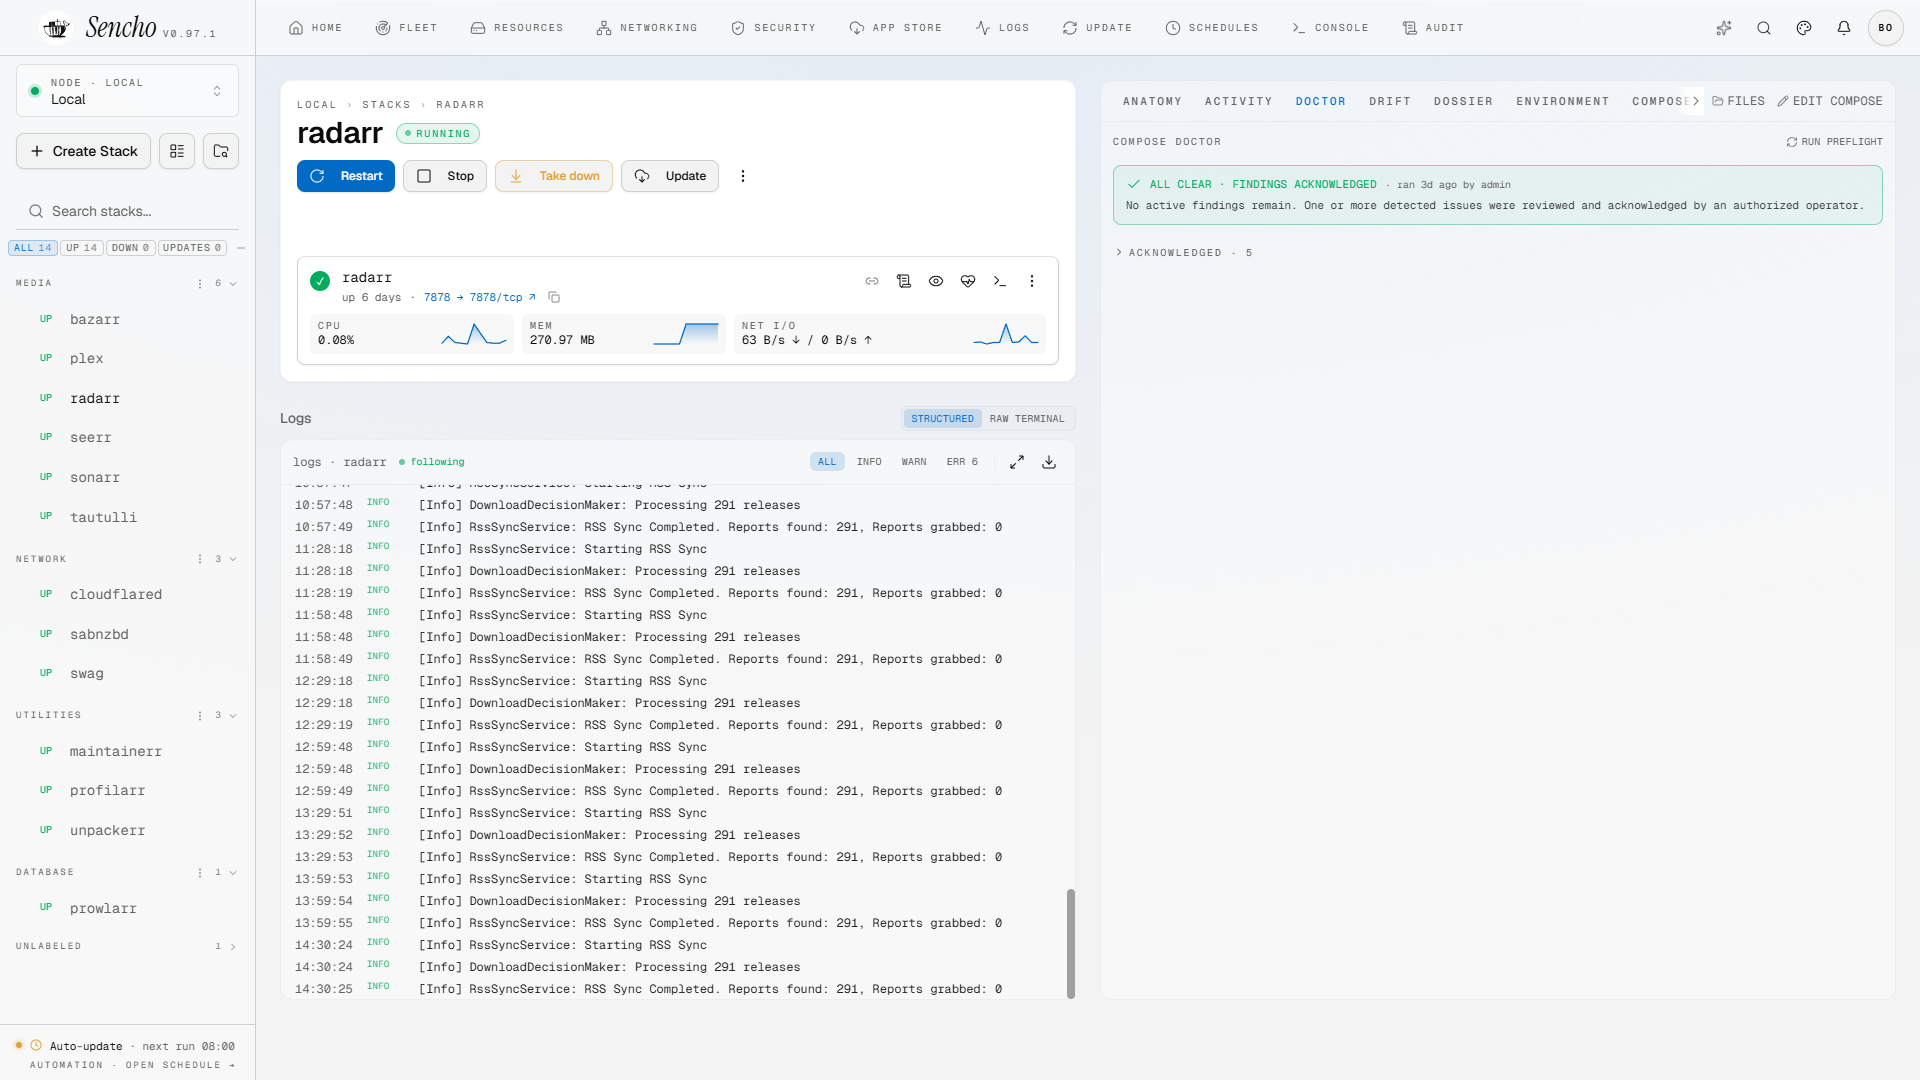Collapse the Database group chevron
This screenshot has height=1080, width=1920.
pyautogui.click(x=233, y=872)
